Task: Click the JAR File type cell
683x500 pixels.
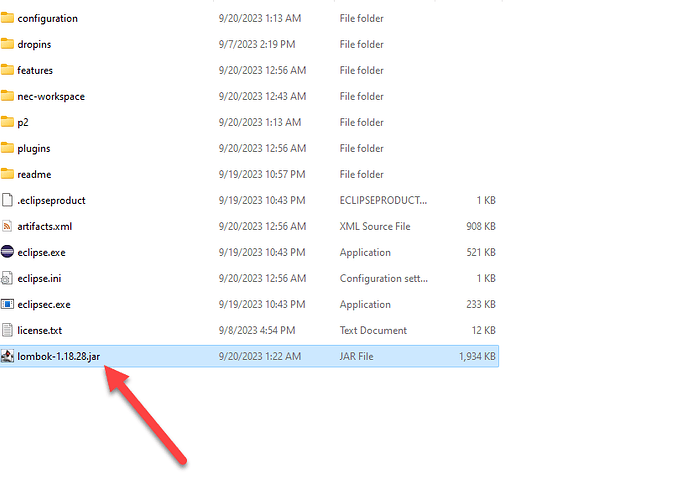Action: tap(356, 356)
